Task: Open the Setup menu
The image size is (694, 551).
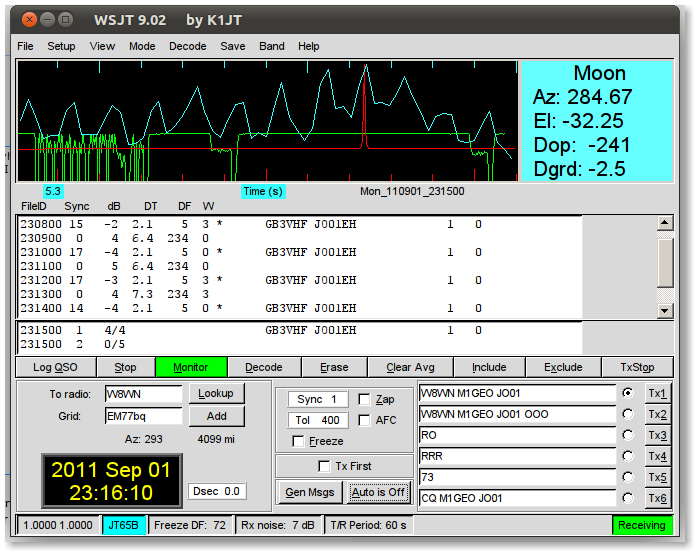Action: 61,46
